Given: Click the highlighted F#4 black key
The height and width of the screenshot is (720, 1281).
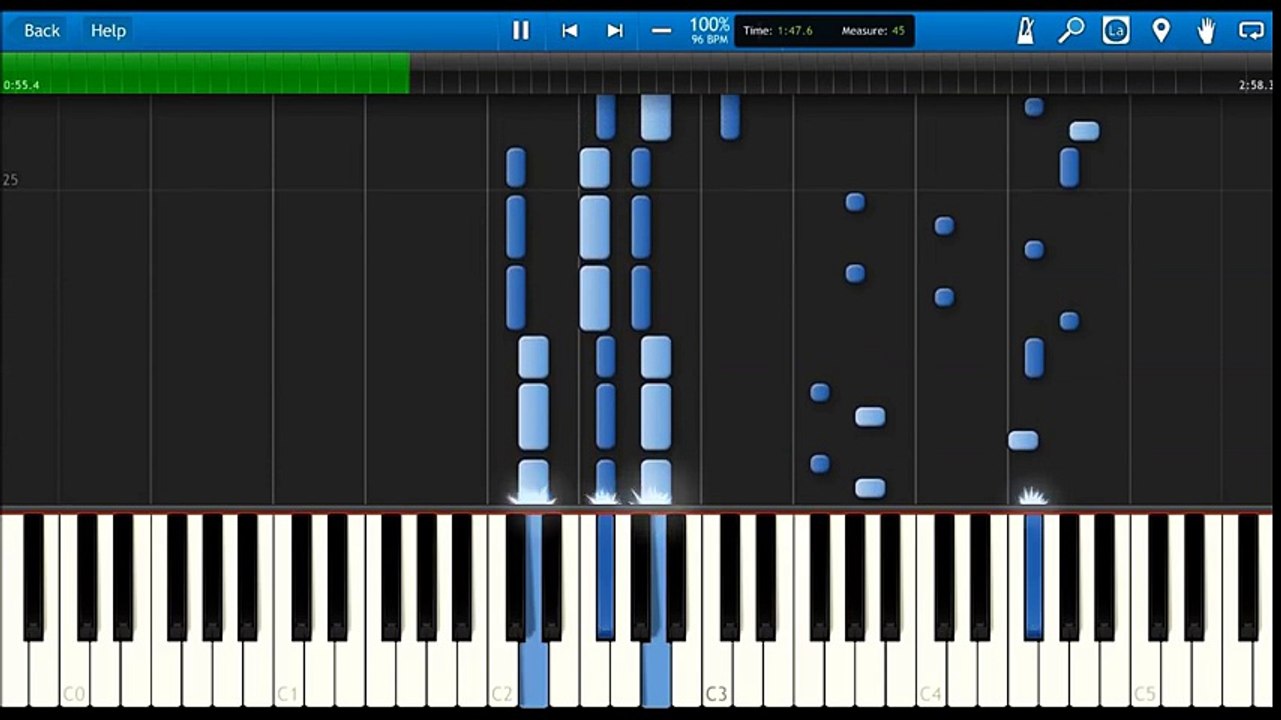Looking at the screenshot, I should [1033, 575].
